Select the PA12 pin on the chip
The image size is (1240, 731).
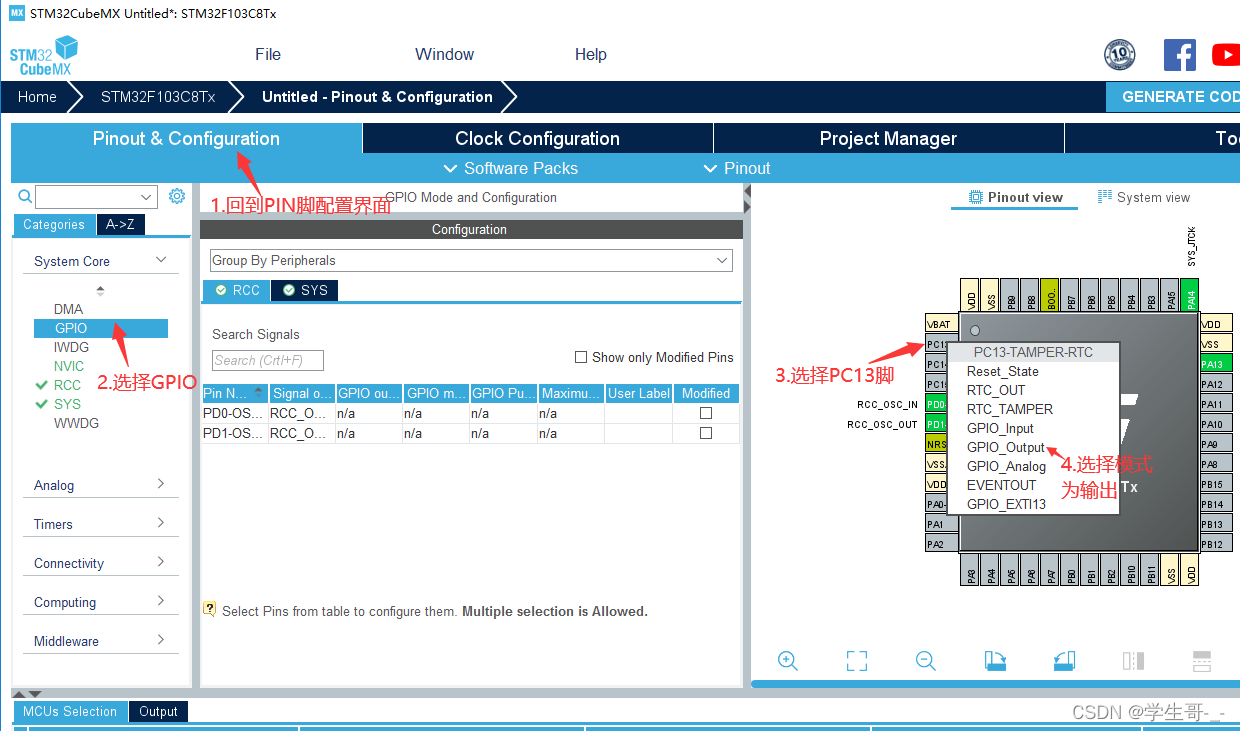(x=1215, y=384)
